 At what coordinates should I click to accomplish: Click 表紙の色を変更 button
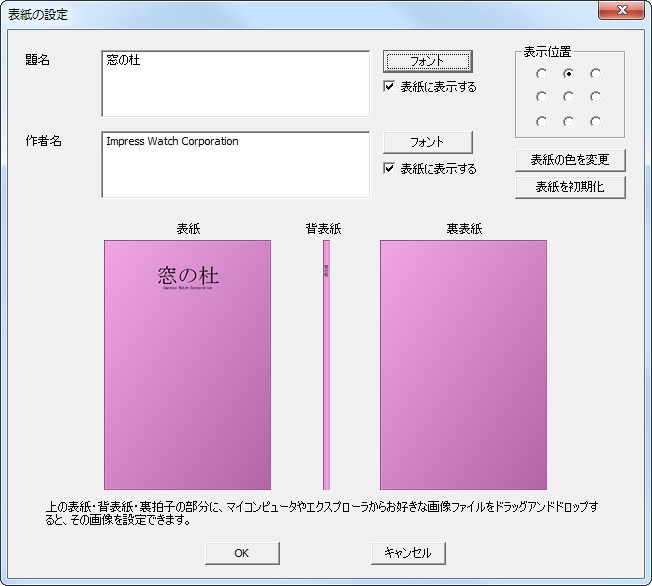[570, 160]
